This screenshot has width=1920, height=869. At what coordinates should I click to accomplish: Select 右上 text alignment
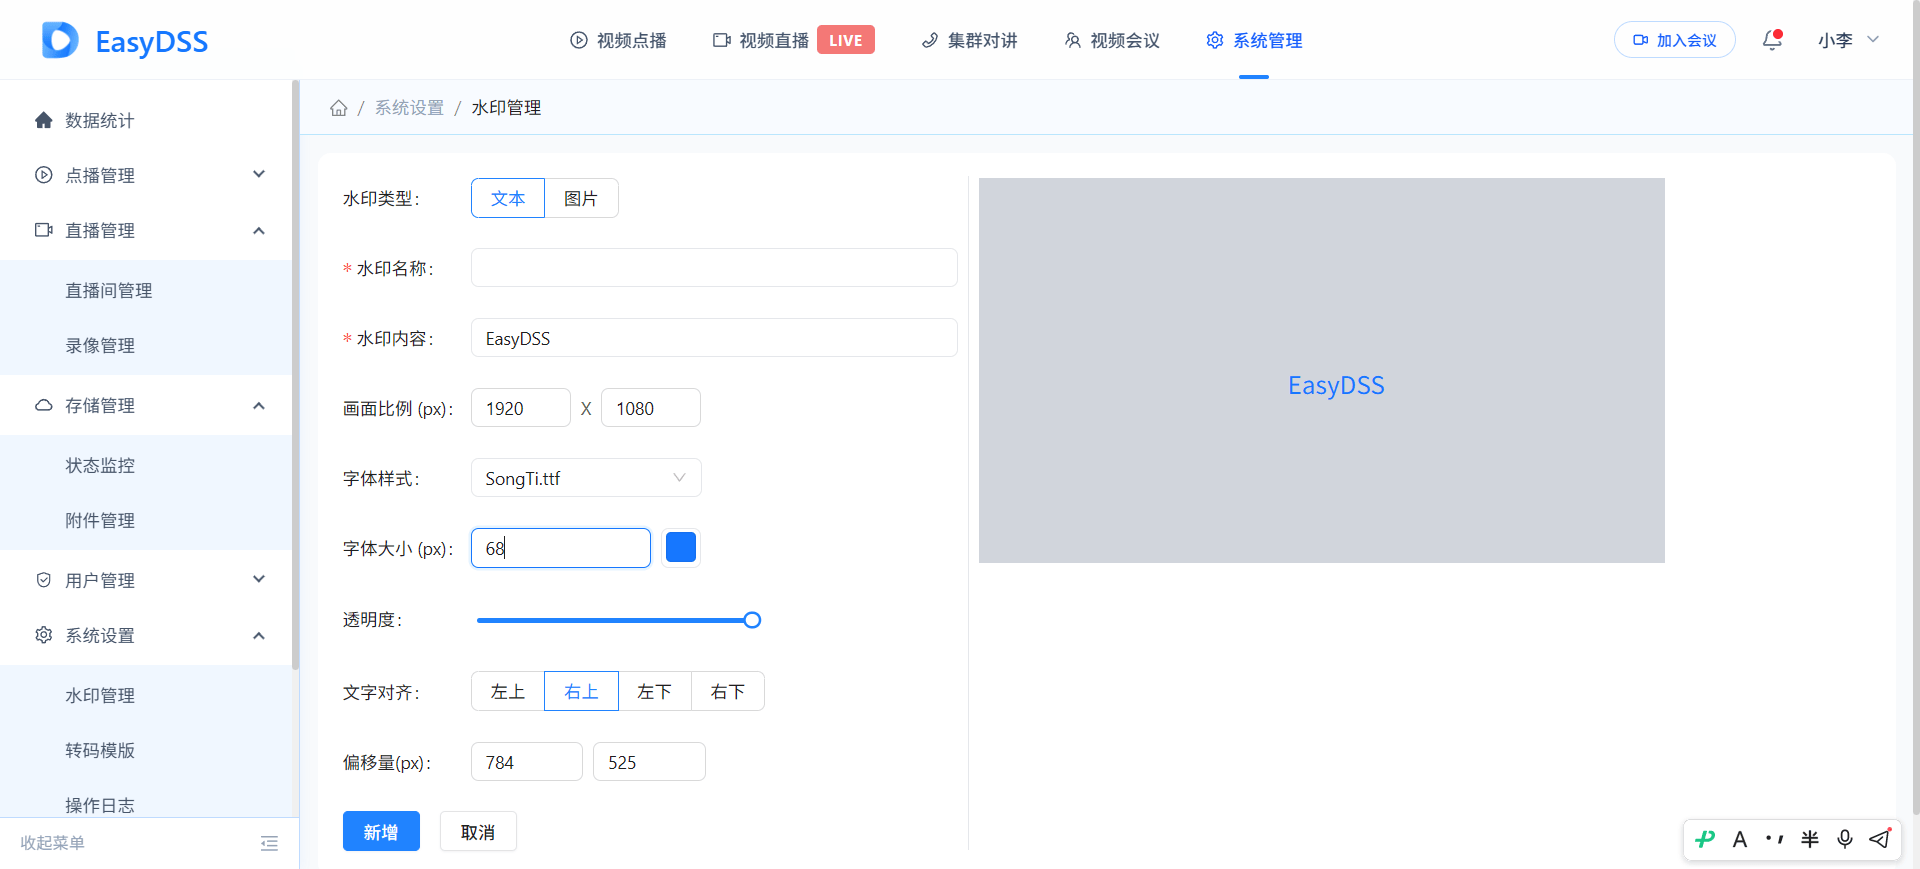point(581,691)
